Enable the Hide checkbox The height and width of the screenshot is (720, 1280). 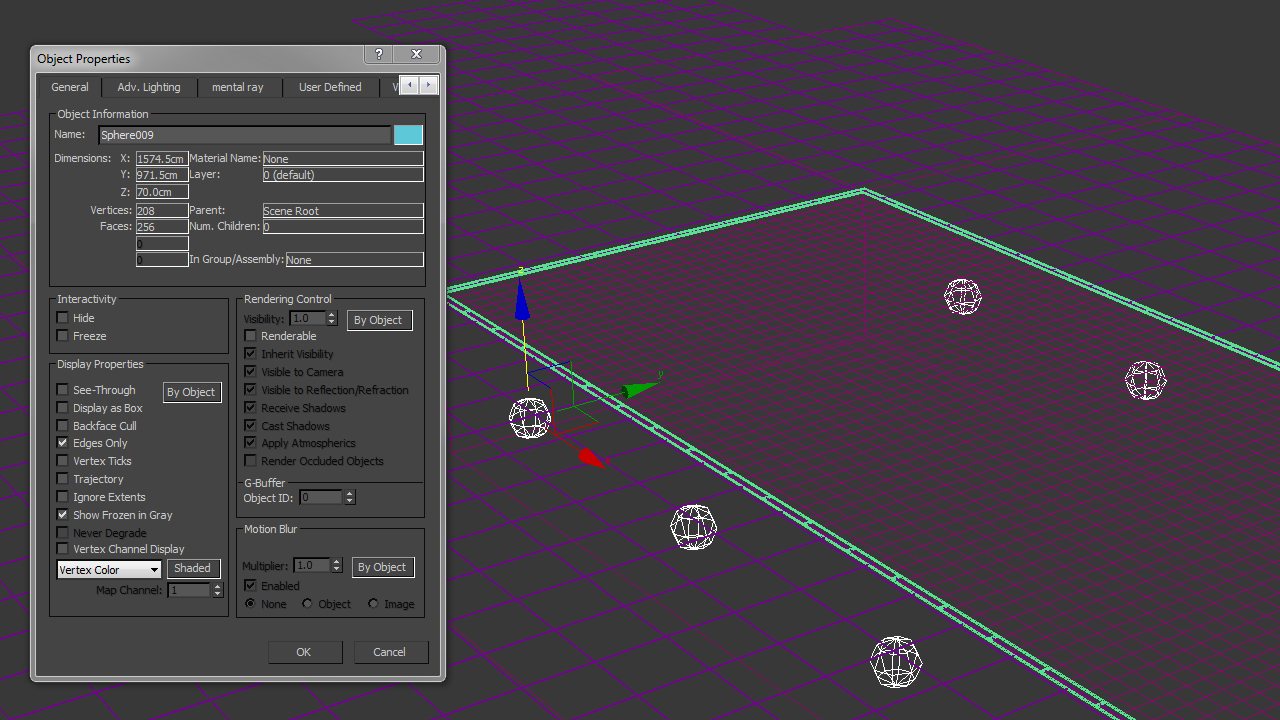coord(63,318)
